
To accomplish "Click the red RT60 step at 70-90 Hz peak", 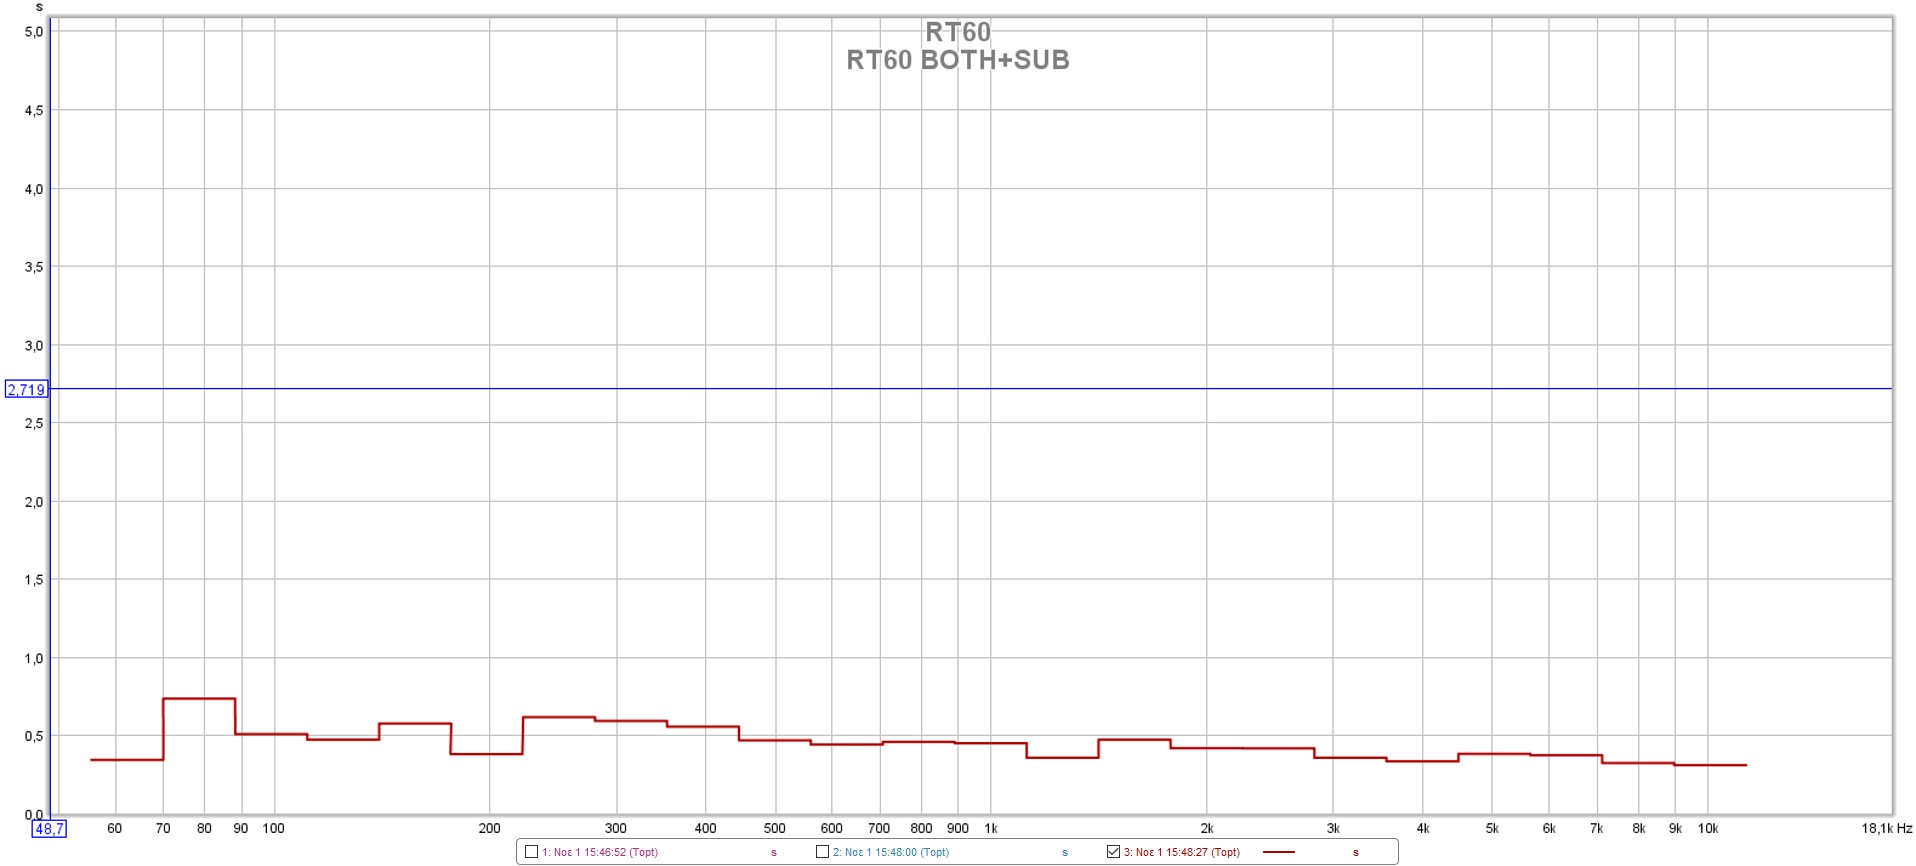I will click(199, 698).
